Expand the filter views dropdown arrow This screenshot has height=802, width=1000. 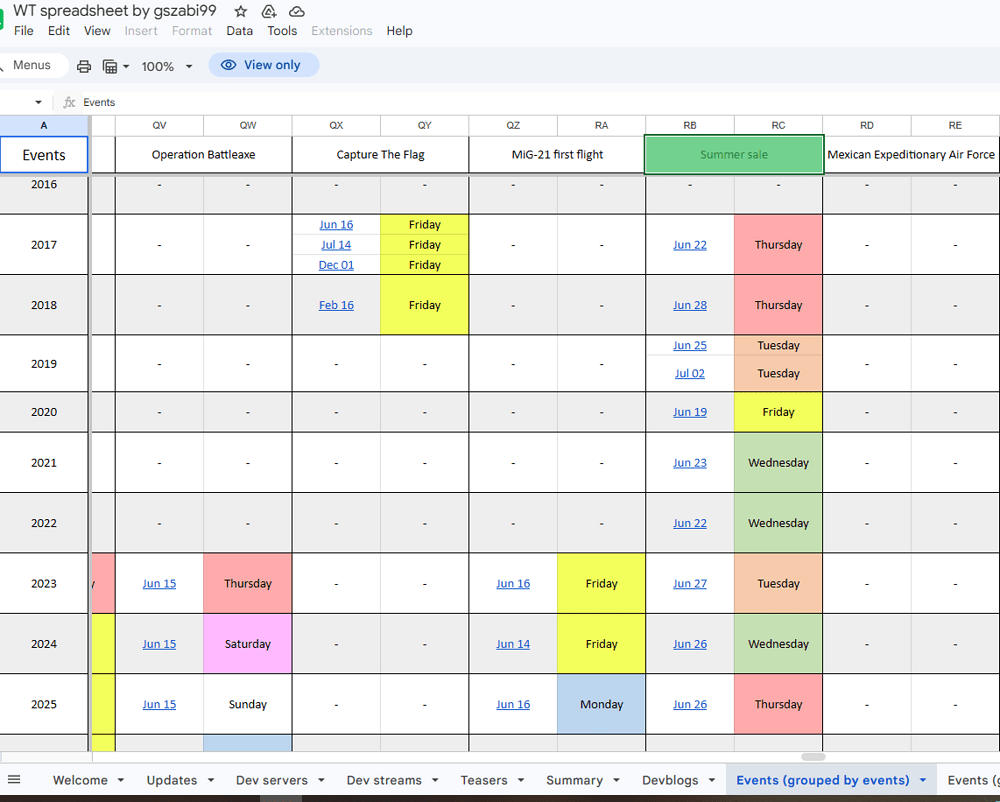coord(126,66)
